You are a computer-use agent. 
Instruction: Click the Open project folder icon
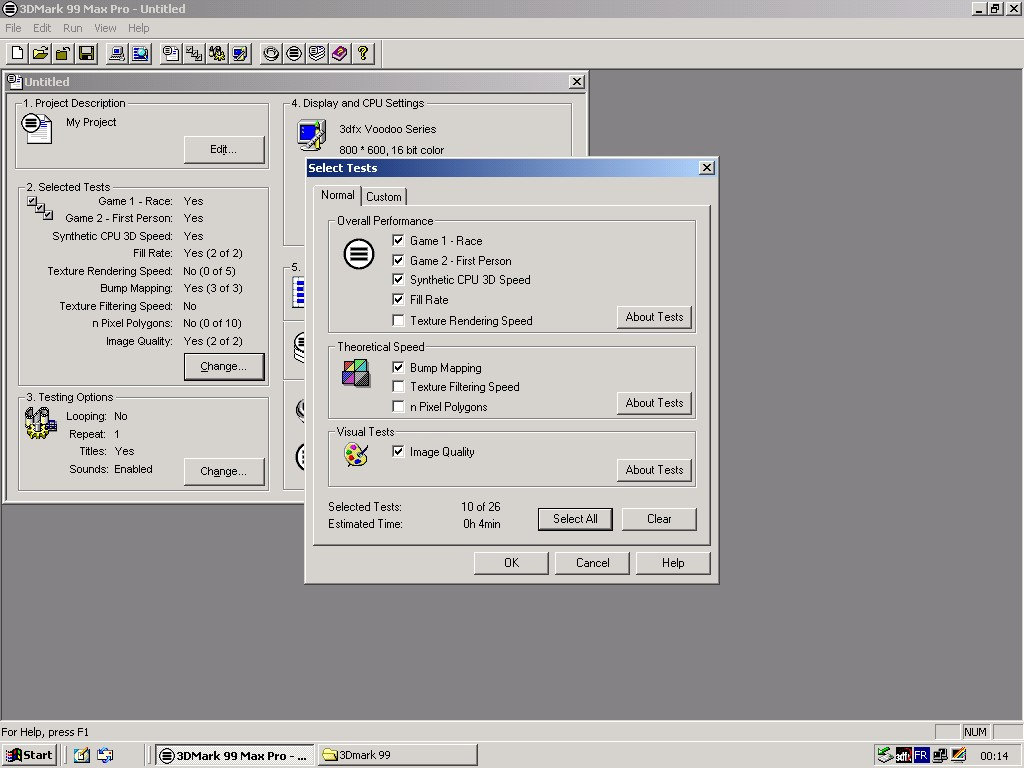pyautogui.click(x=41, y=53)
